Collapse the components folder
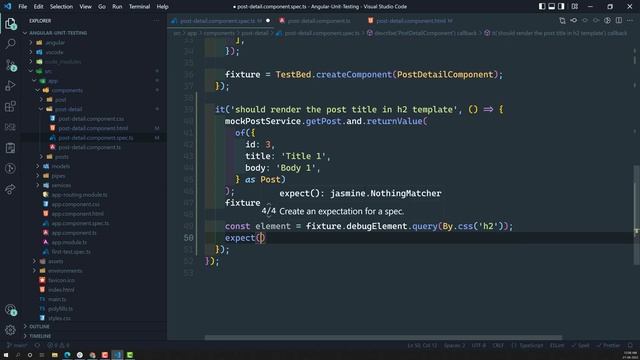The image size is (640, 360). tap(38, 90)
